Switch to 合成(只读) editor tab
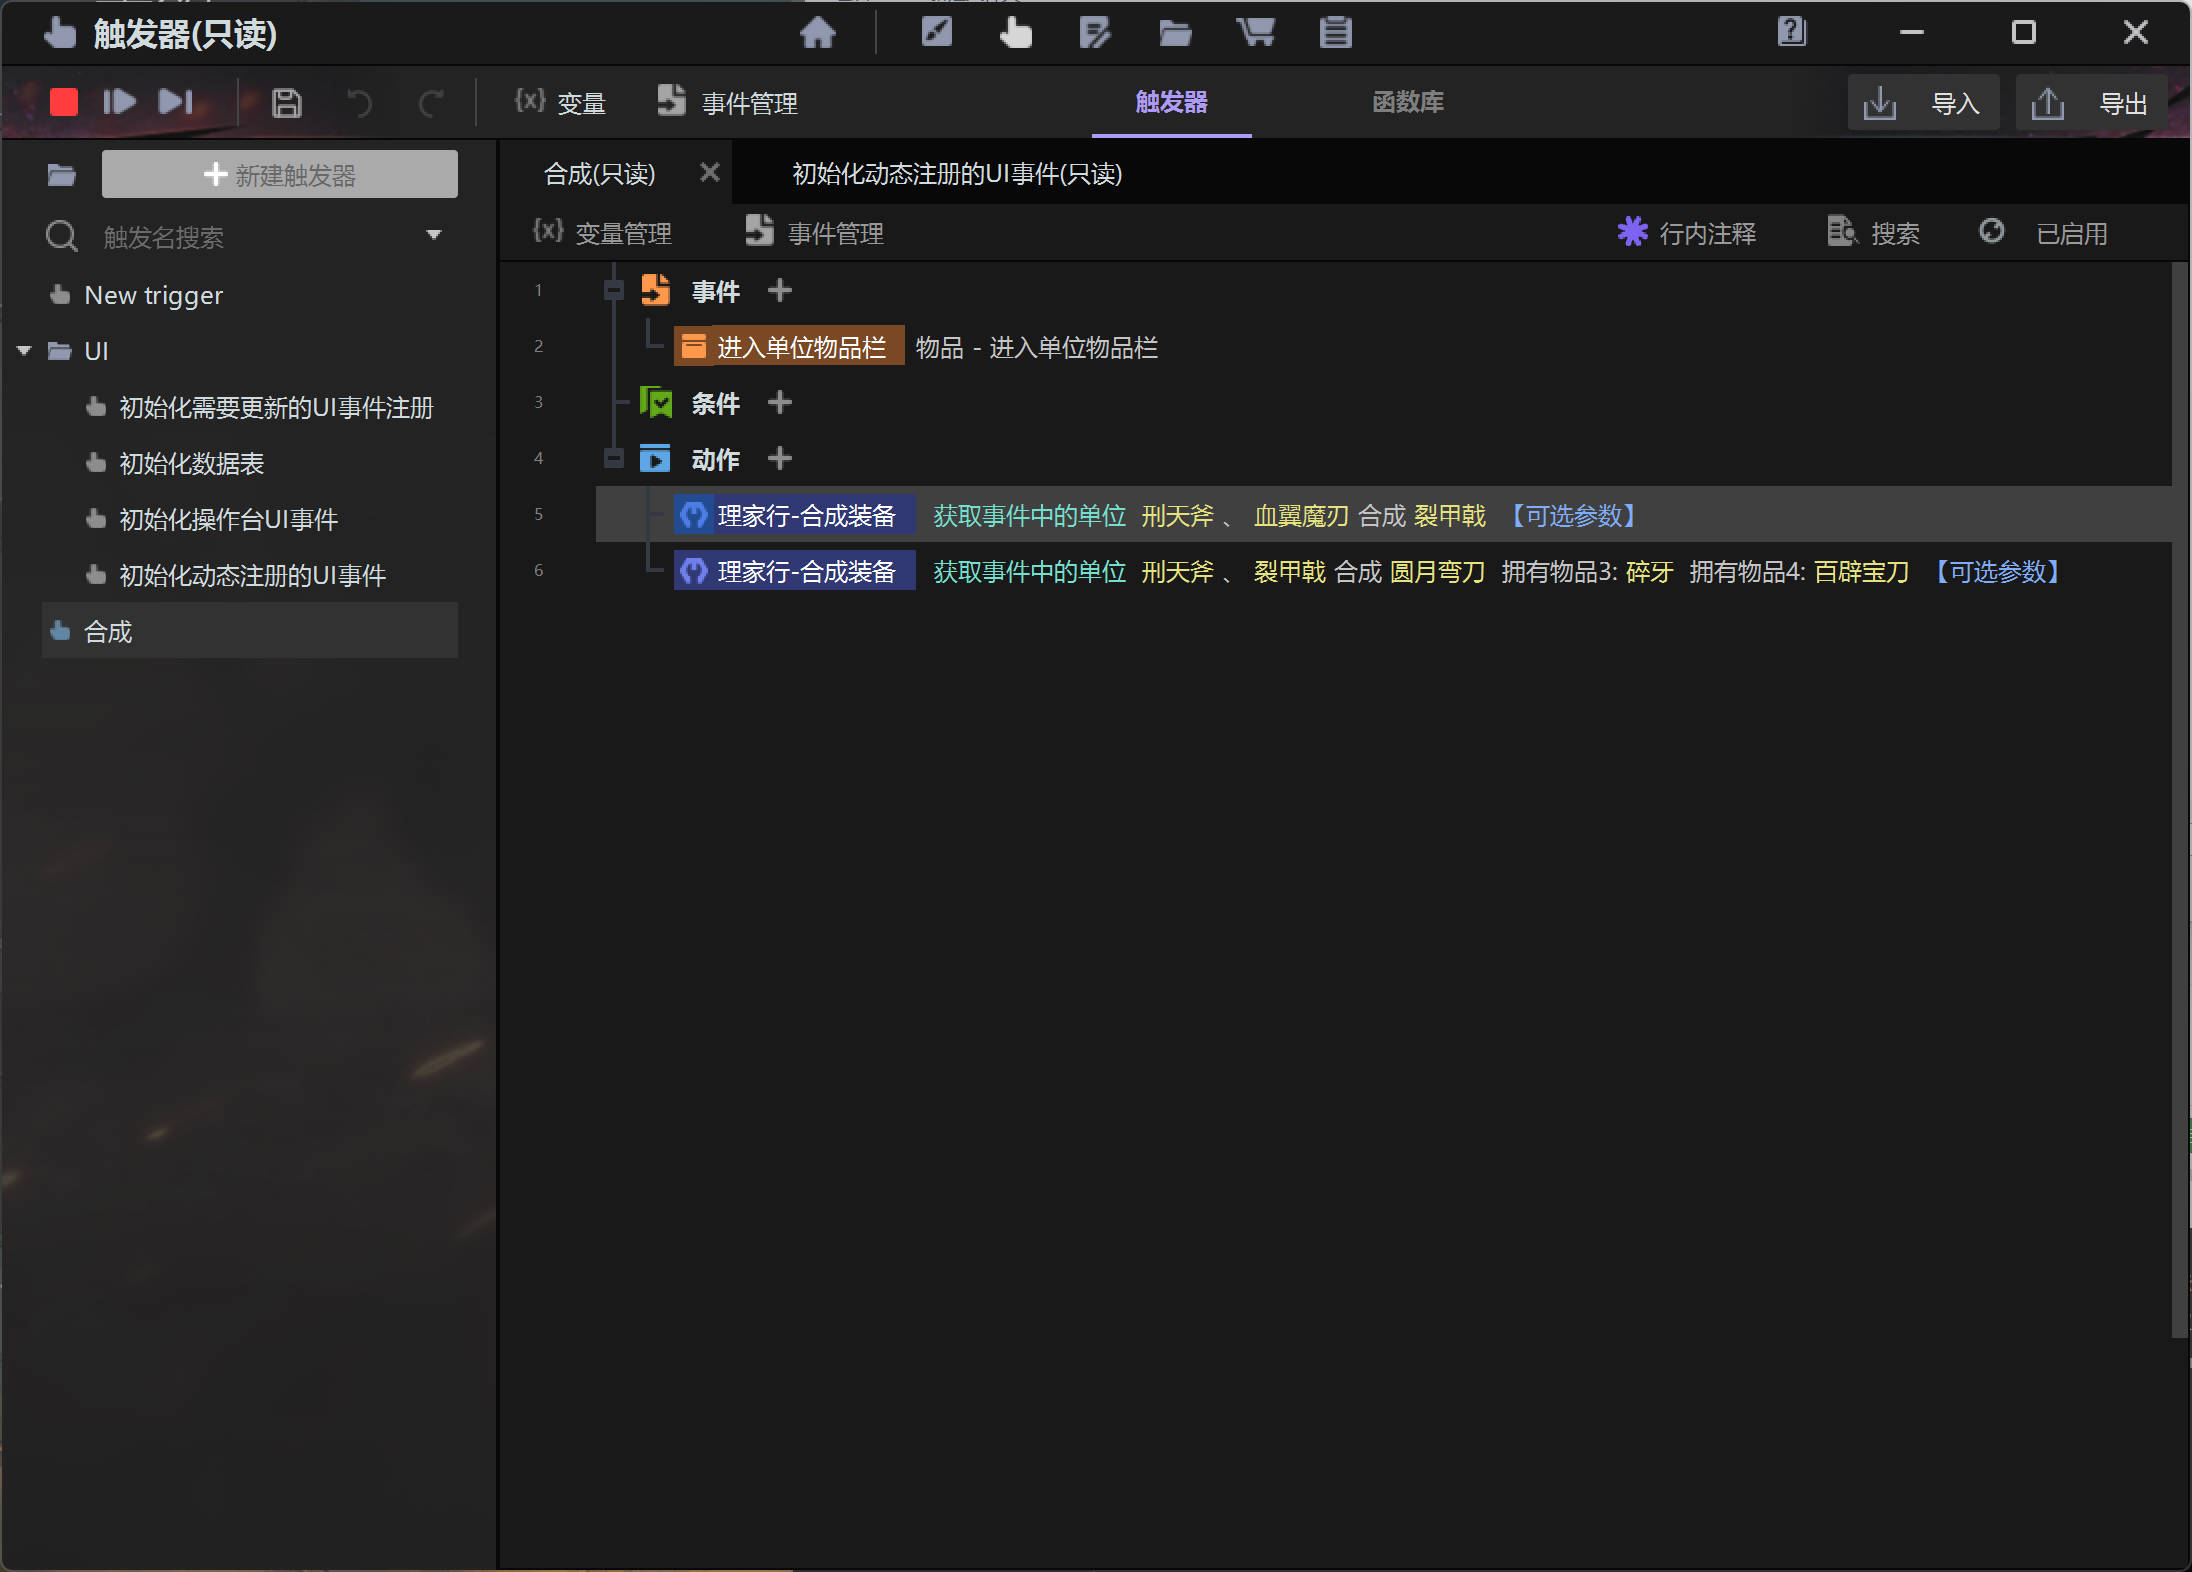This screenshot has width=2192, height=1572. (x=599, y=173)
